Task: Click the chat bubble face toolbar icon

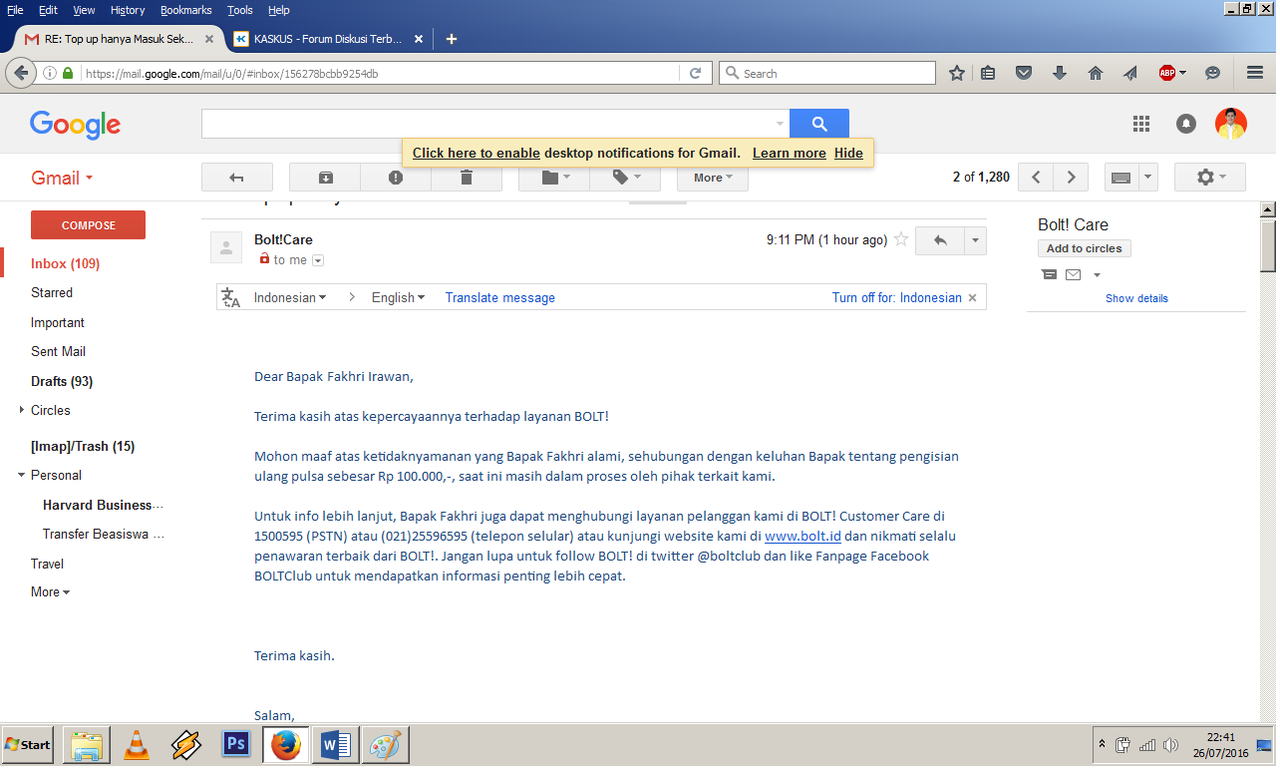Action: tap(1213, 73)
